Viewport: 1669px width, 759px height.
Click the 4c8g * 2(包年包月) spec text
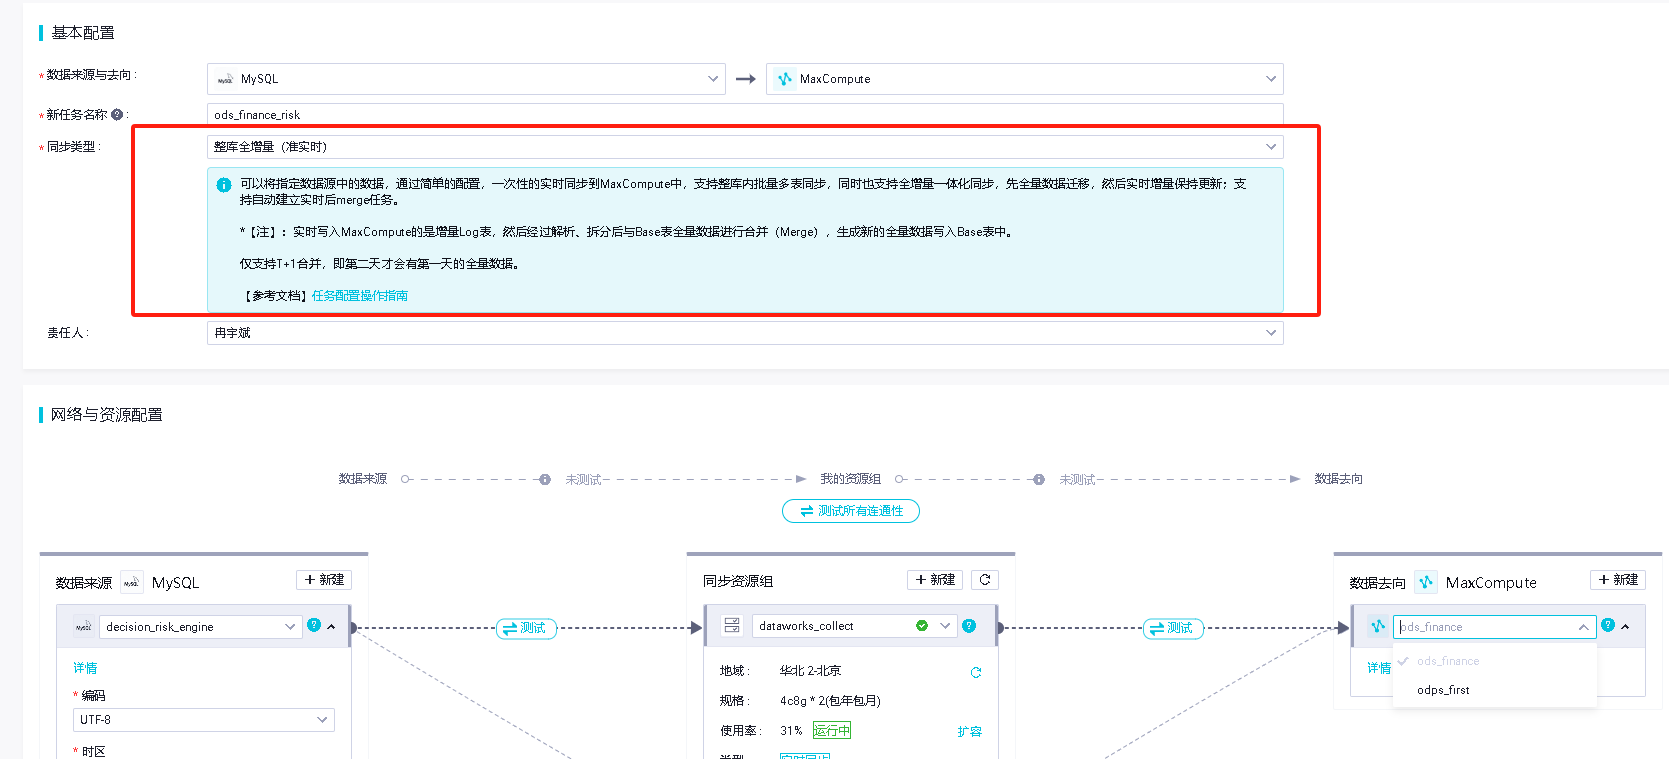pos(830,701)
